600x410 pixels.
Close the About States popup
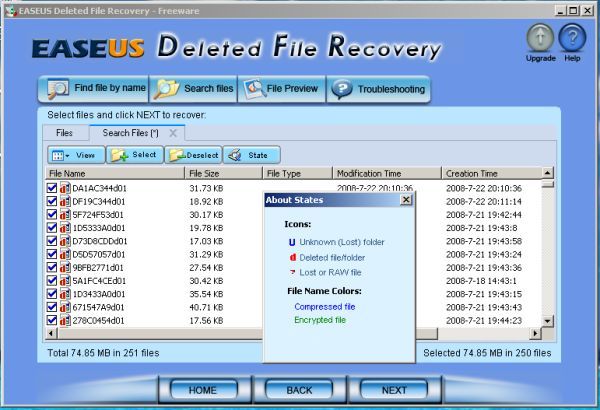click(406, 199)
